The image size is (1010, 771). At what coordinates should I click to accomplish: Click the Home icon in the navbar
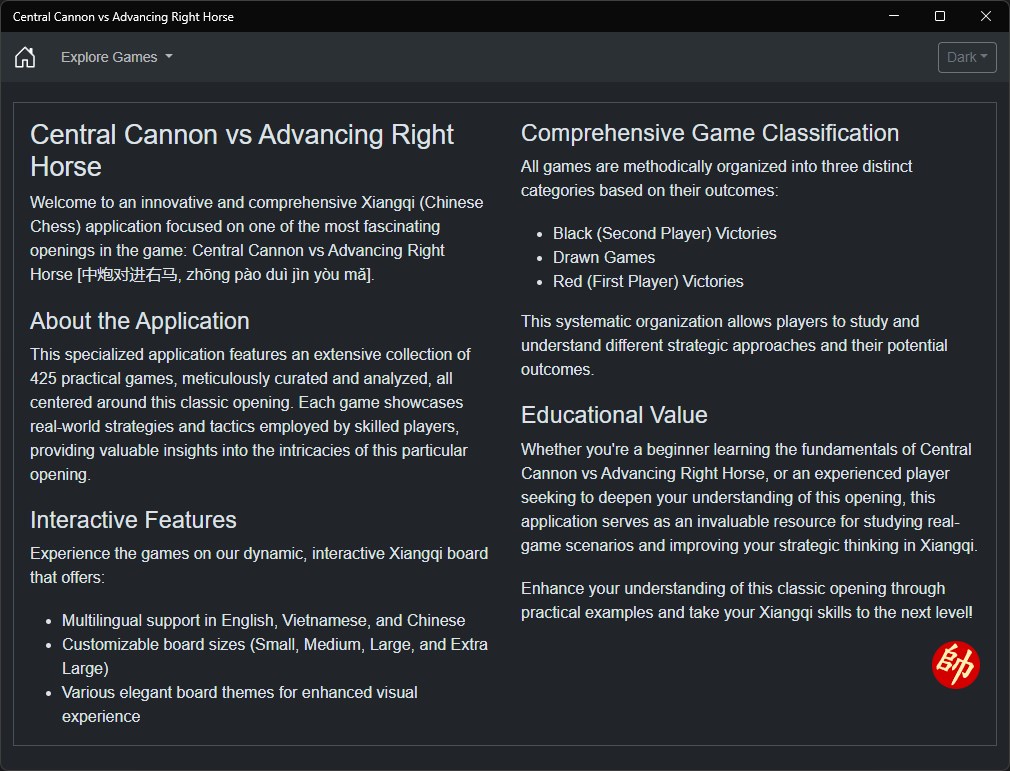[25, 57]
